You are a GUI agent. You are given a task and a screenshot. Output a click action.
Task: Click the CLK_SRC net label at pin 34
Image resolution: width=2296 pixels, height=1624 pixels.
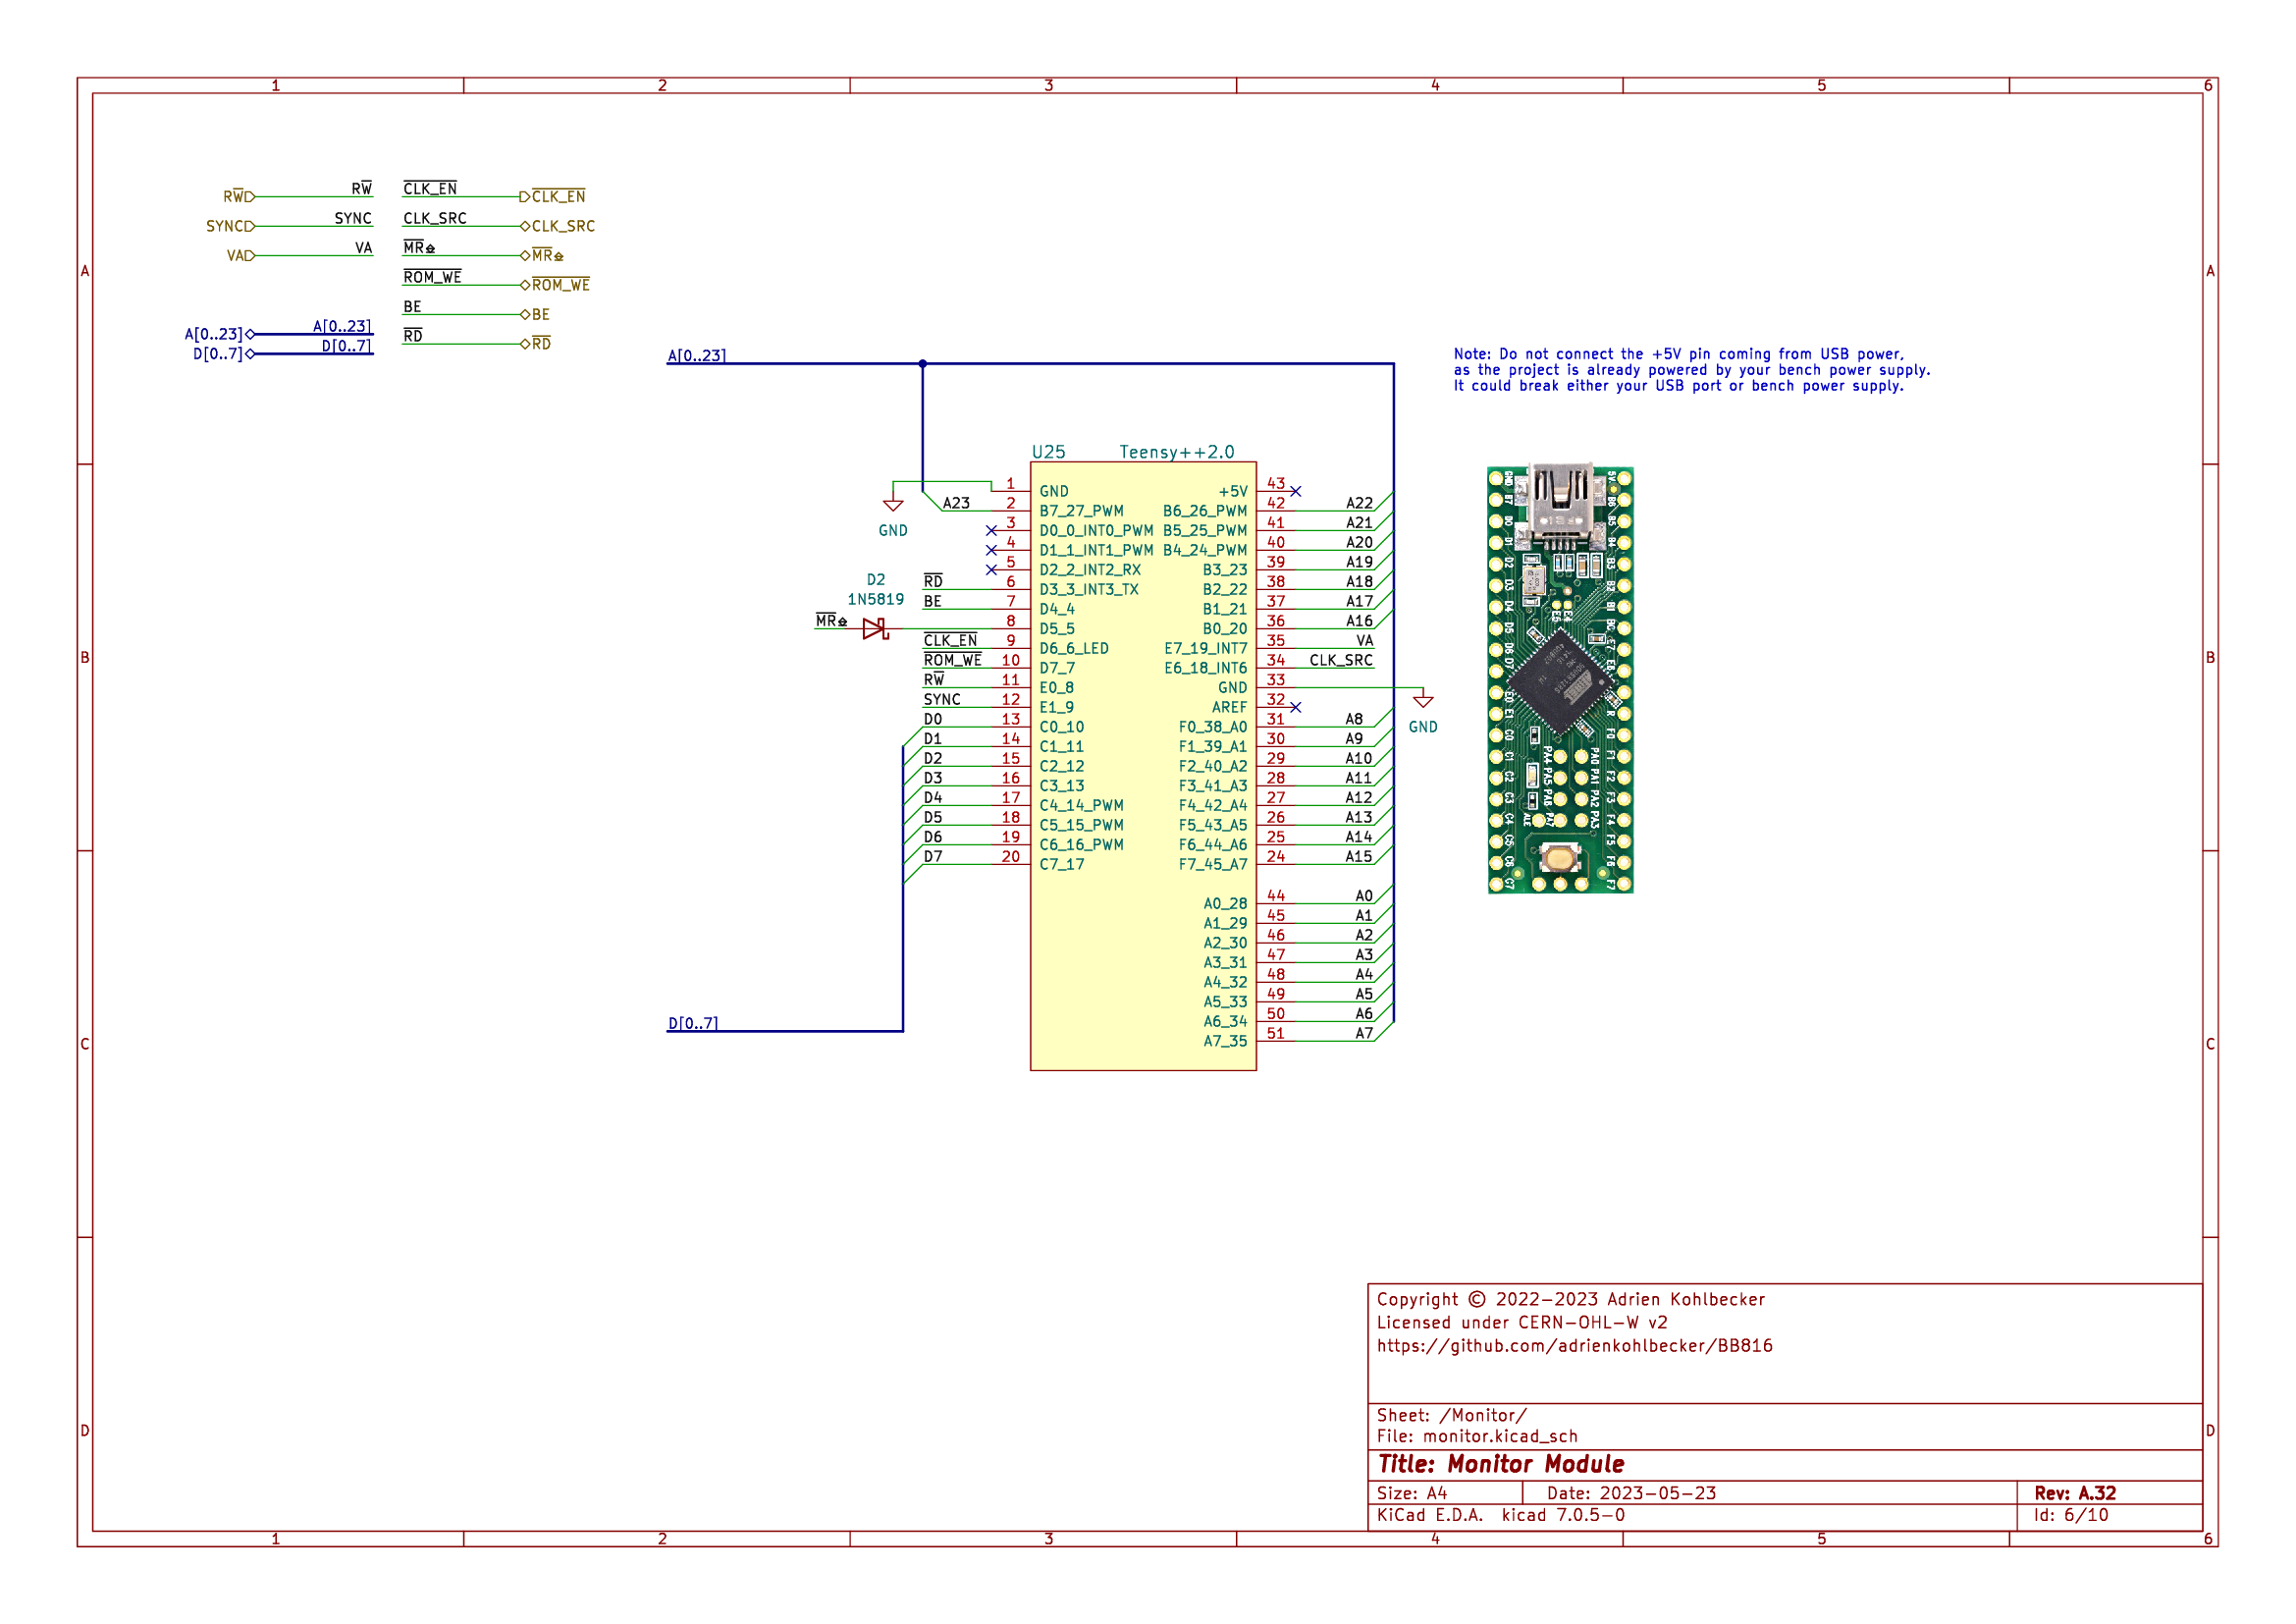click(1340, 660)
